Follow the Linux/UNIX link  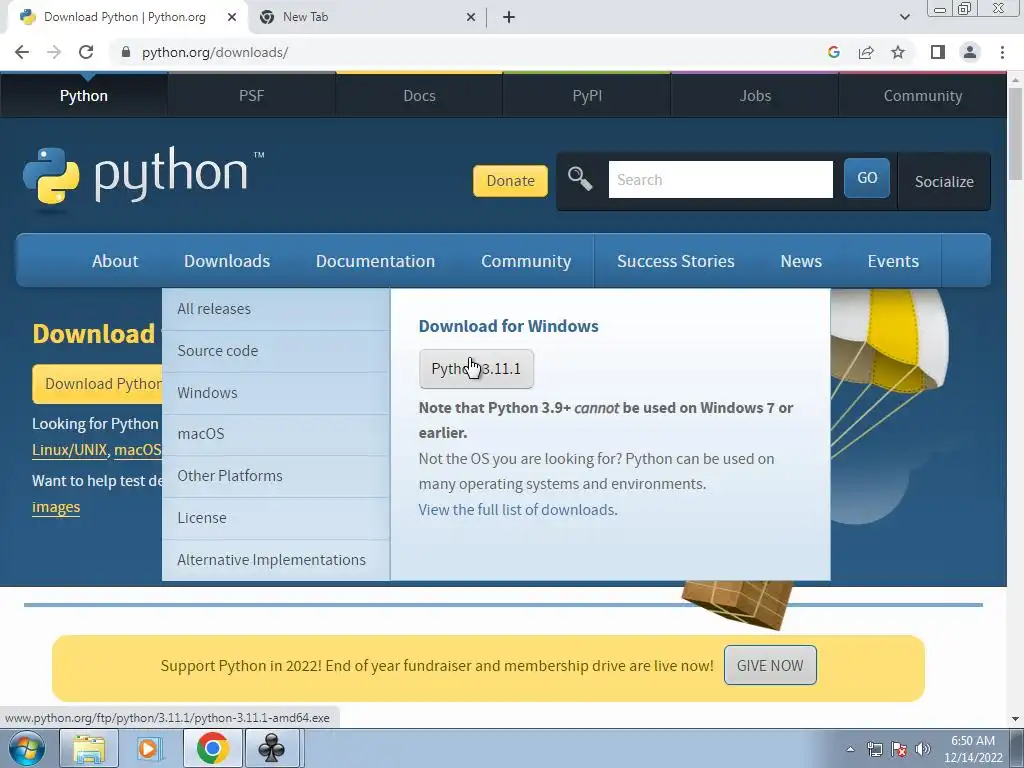69,450
